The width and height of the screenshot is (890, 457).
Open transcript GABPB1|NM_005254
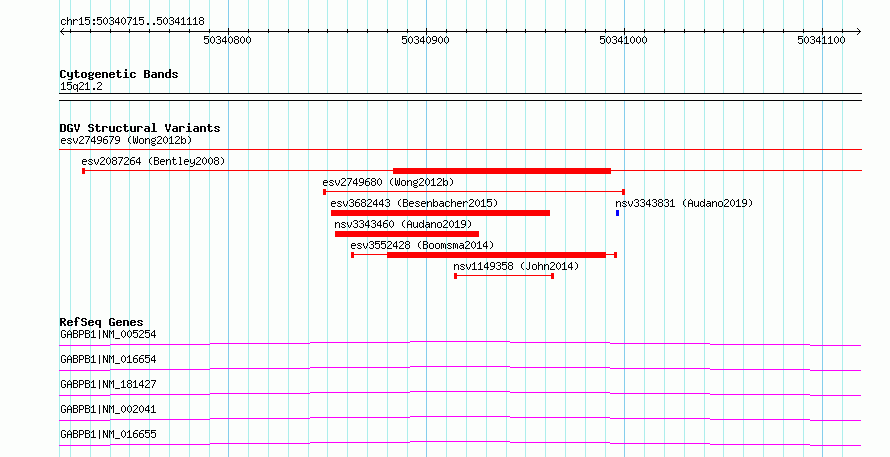click(x=108, y=334)
